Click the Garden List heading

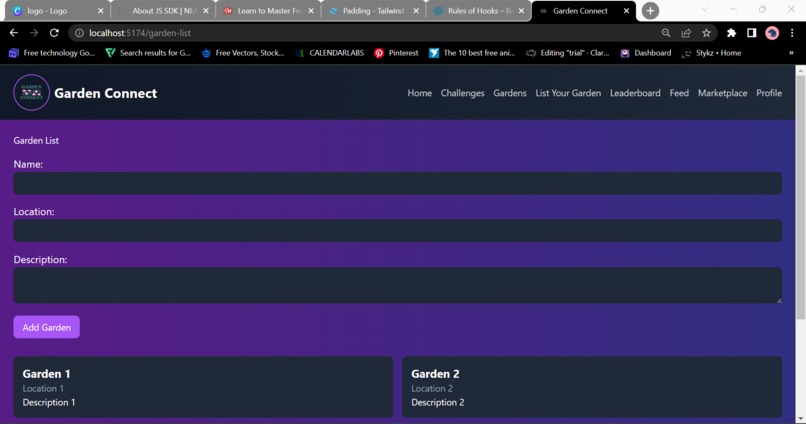point(36,140)
